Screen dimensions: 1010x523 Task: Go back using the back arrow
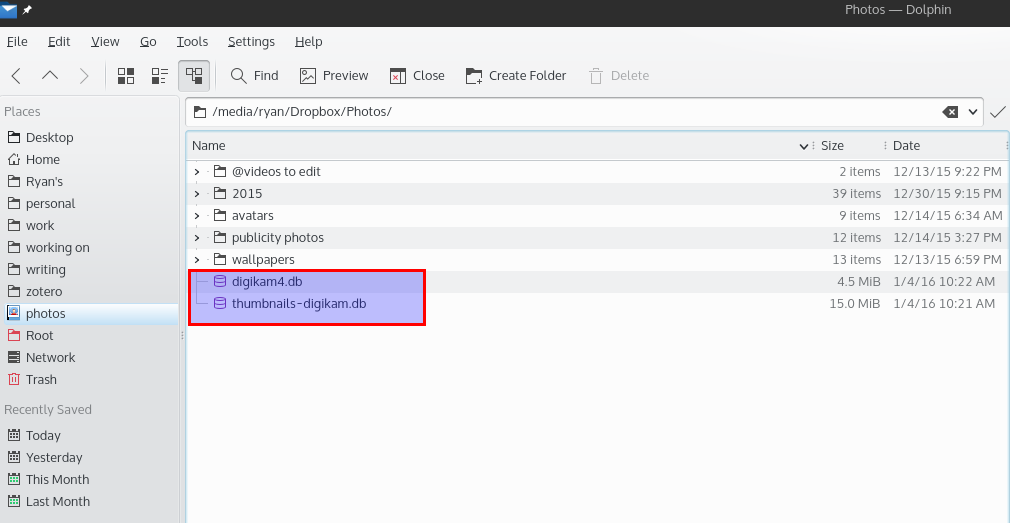tap(17, 76)
